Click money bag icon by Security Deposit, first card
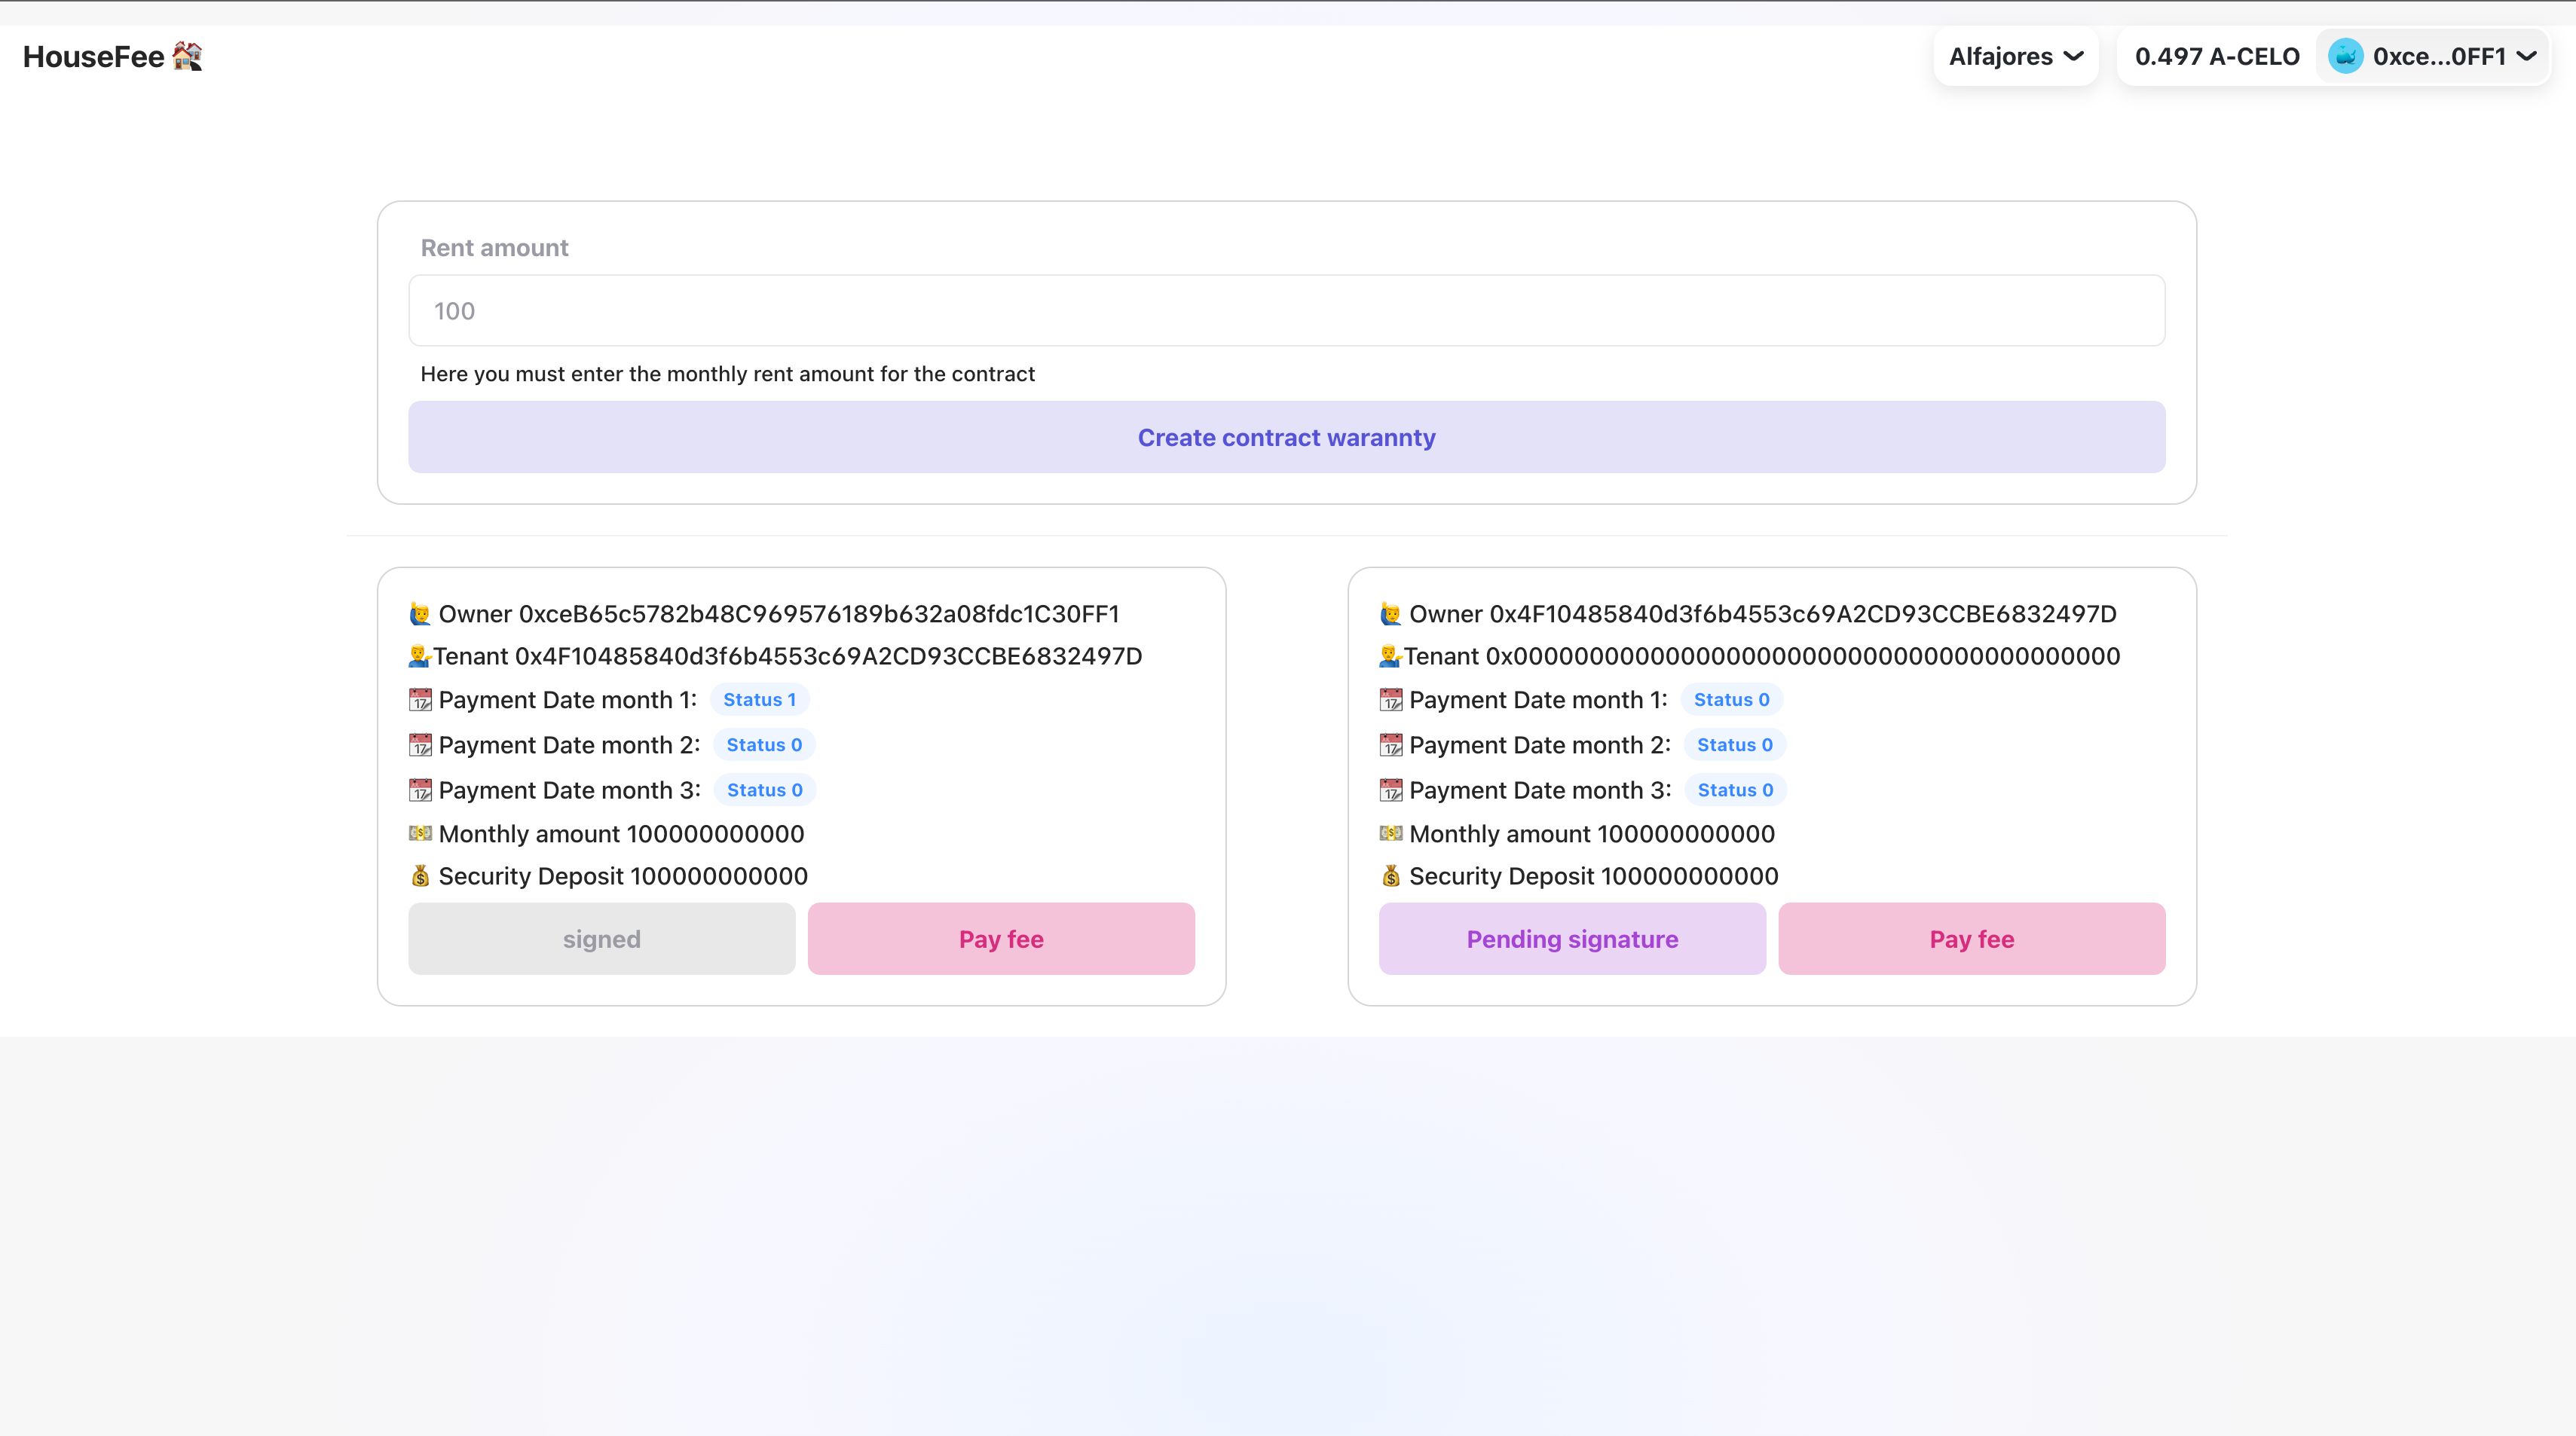The image size is (2576, 1436). point(420,876)
